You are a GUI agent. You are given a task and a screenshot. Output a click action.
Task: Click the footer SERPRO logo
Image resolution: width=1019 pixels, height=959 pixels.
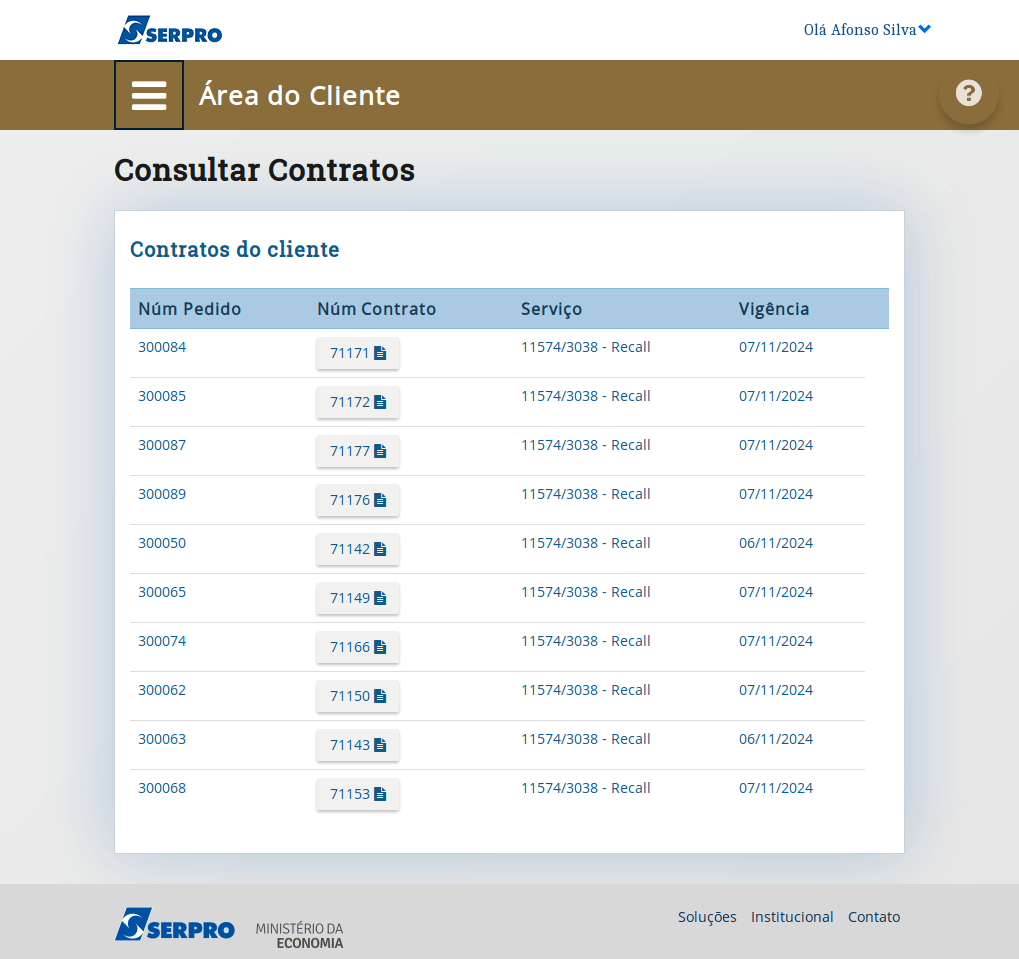click(x=175, y=925)
